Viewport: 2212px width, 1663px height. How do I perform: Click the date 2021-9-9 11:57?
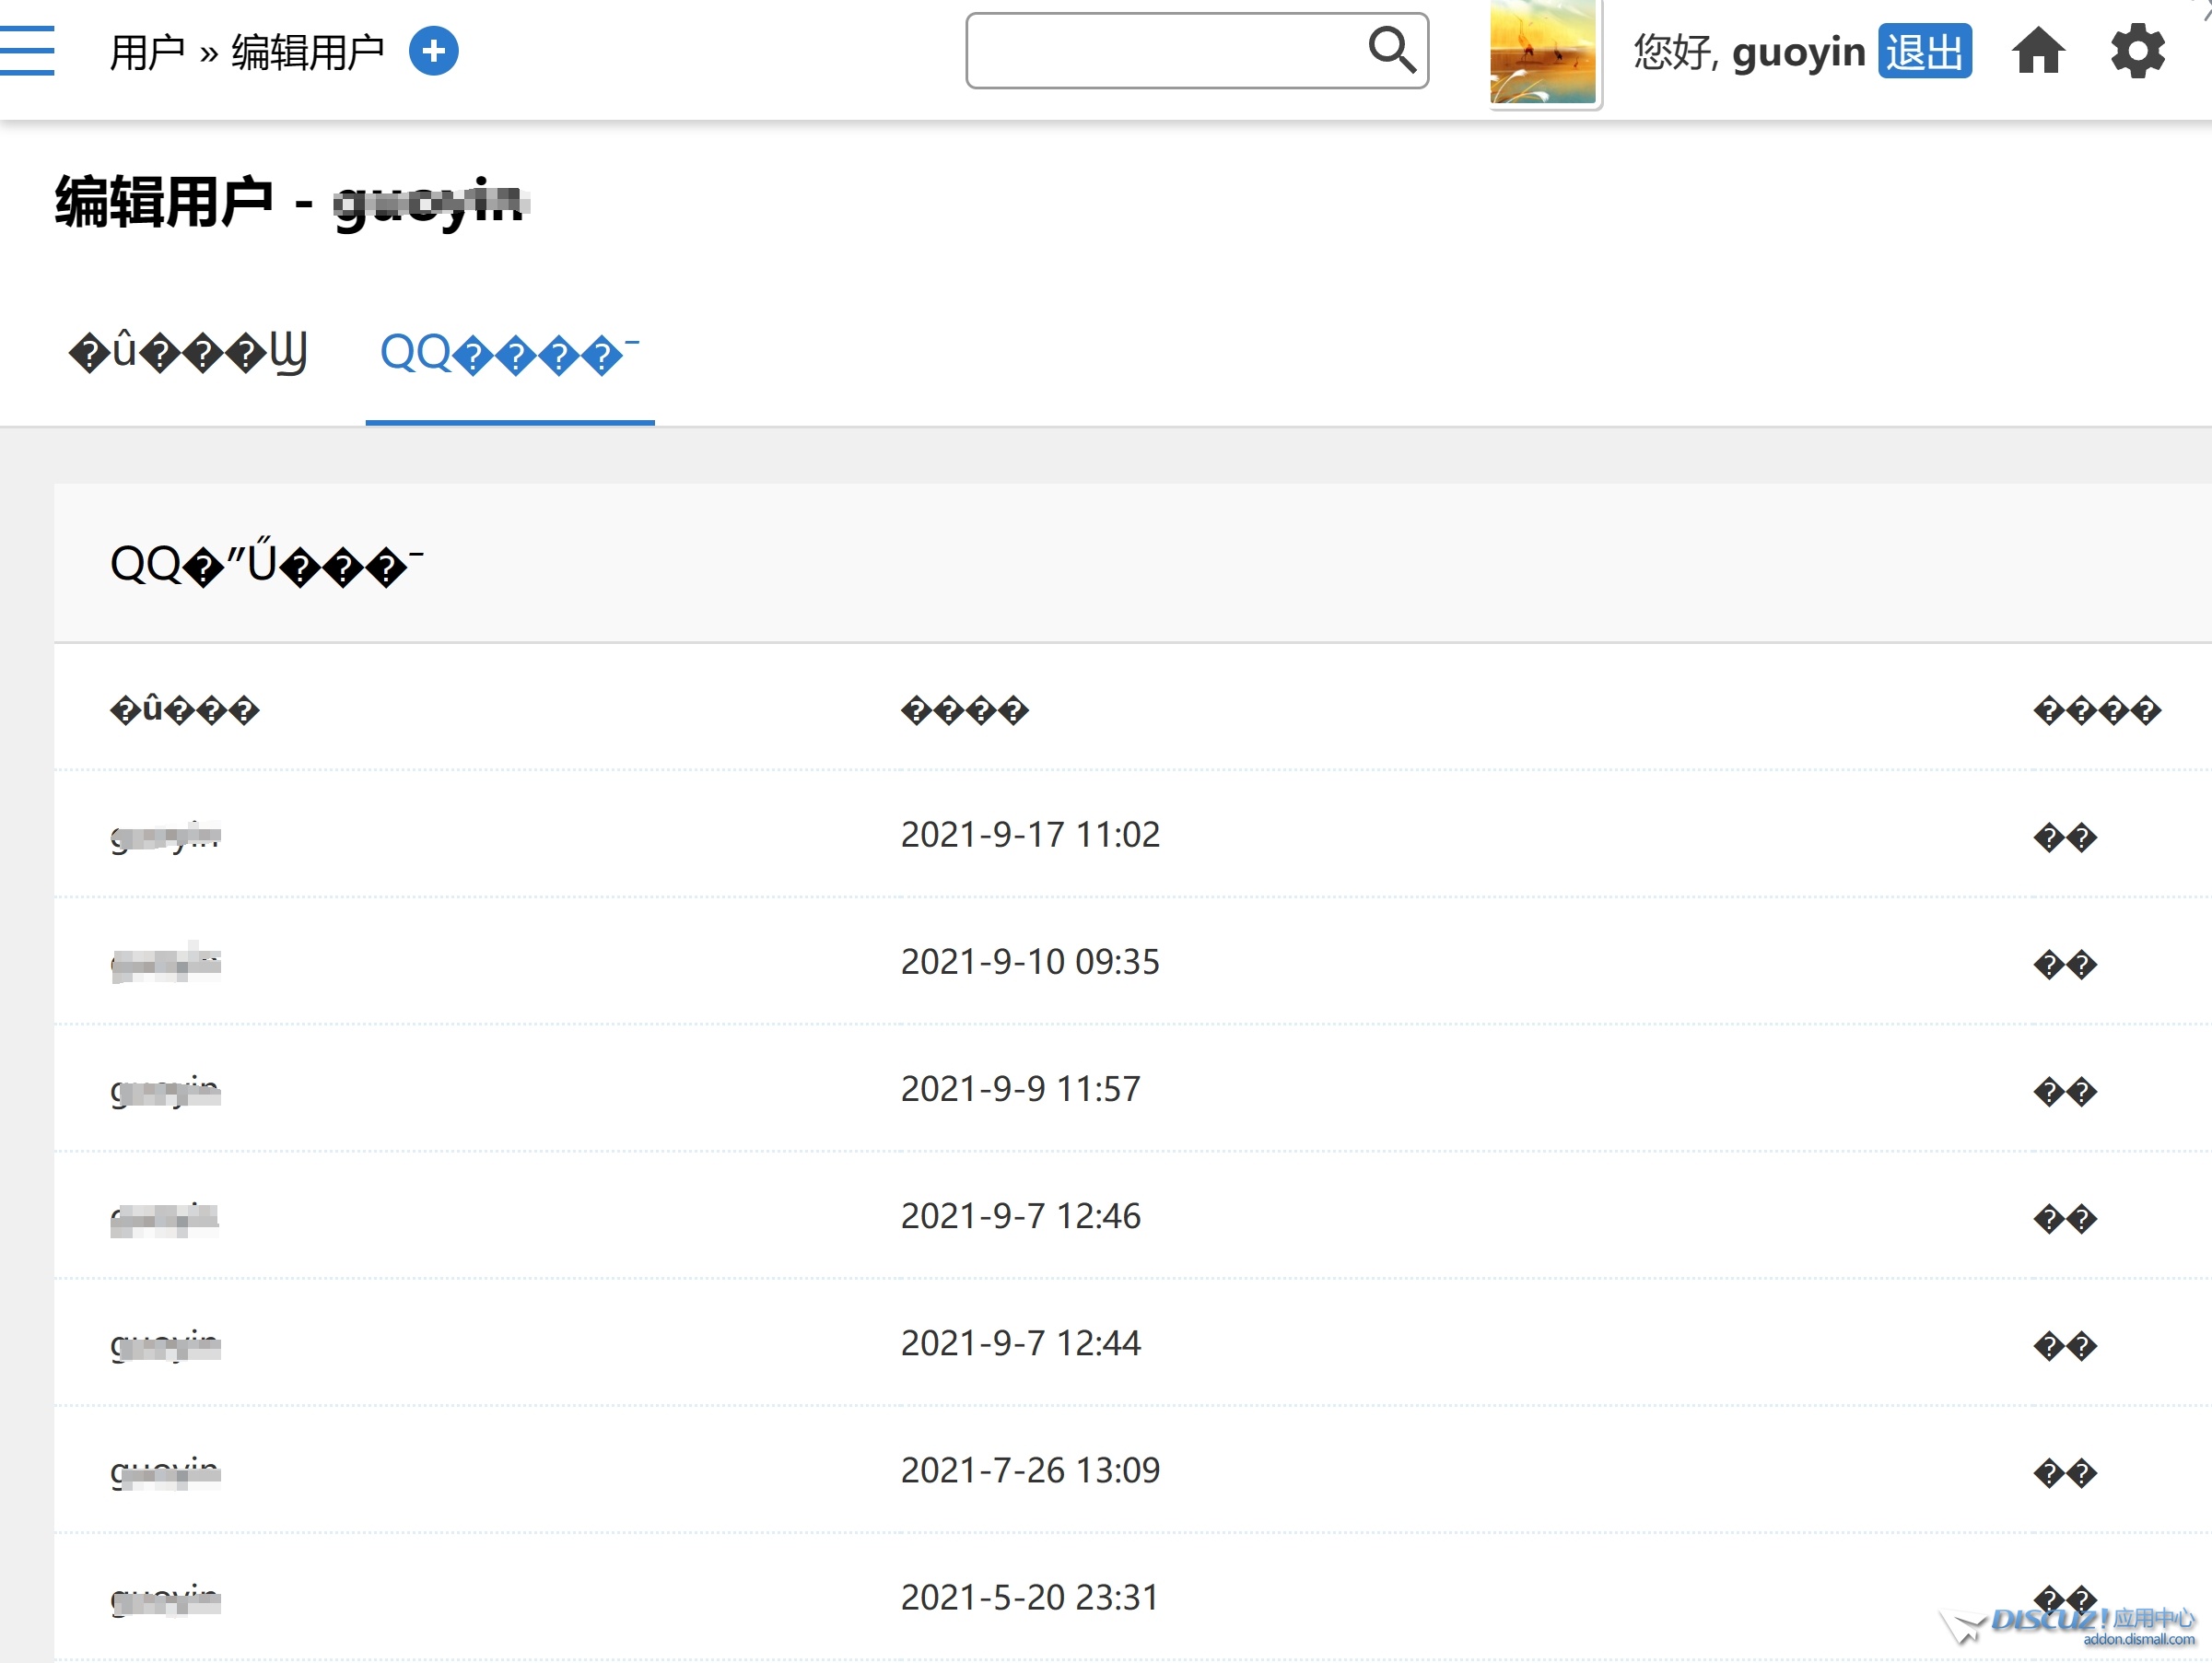(x=1020, y=1088)
